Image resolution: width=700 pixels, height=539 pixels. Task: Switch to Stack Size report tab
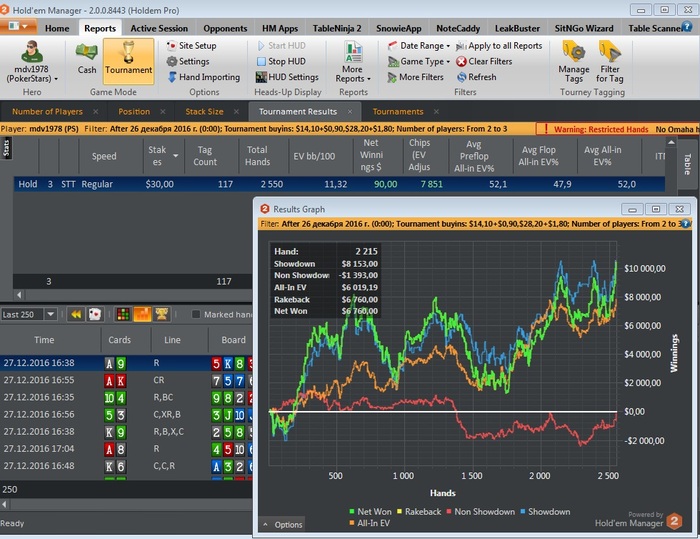204,112
